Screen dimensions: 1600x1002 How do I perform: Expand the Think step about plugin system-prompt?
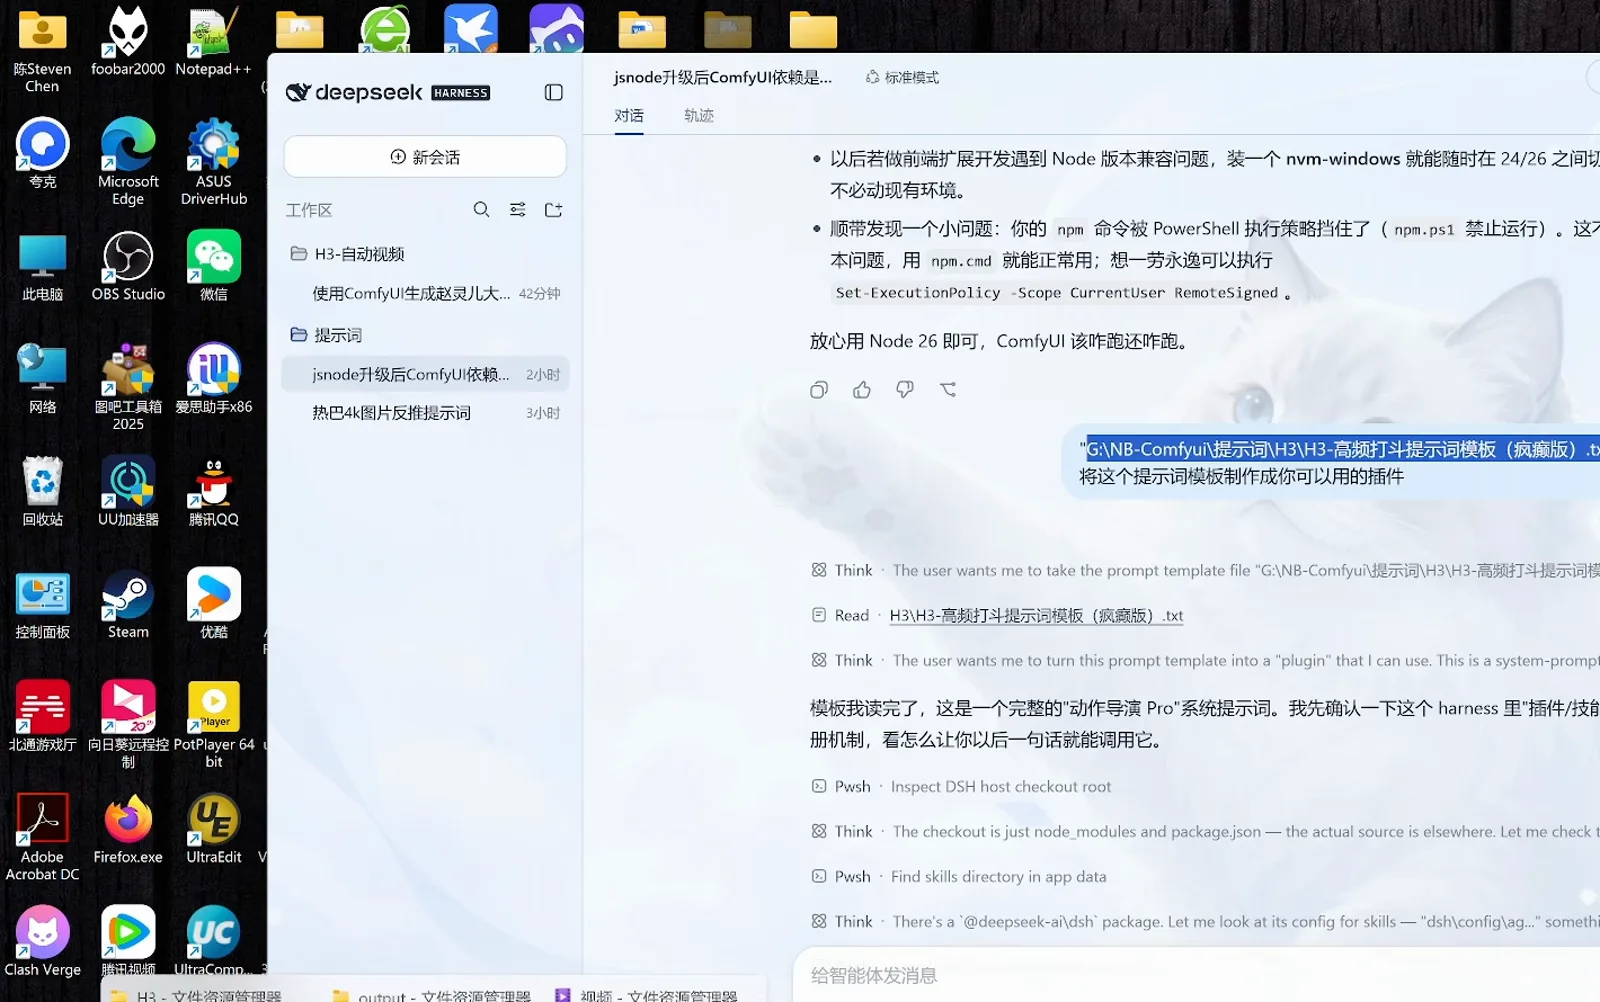click(1205, 660)
